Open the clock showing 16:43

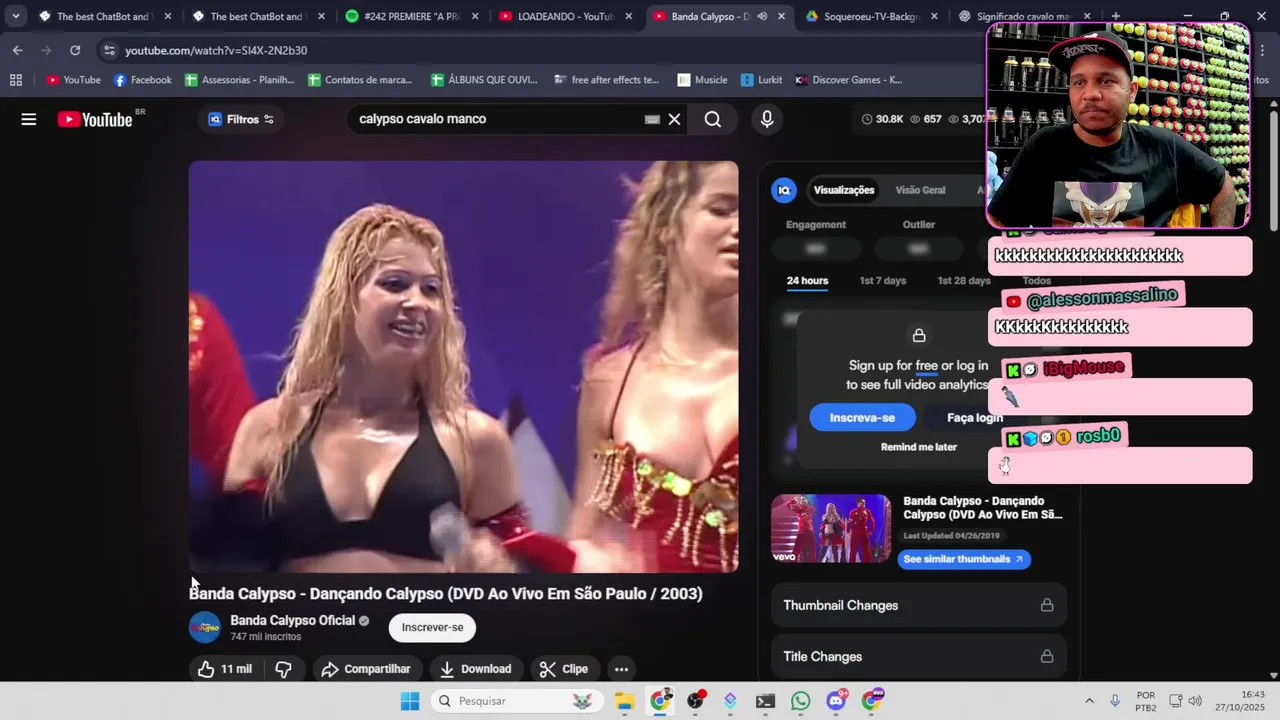1240,701
